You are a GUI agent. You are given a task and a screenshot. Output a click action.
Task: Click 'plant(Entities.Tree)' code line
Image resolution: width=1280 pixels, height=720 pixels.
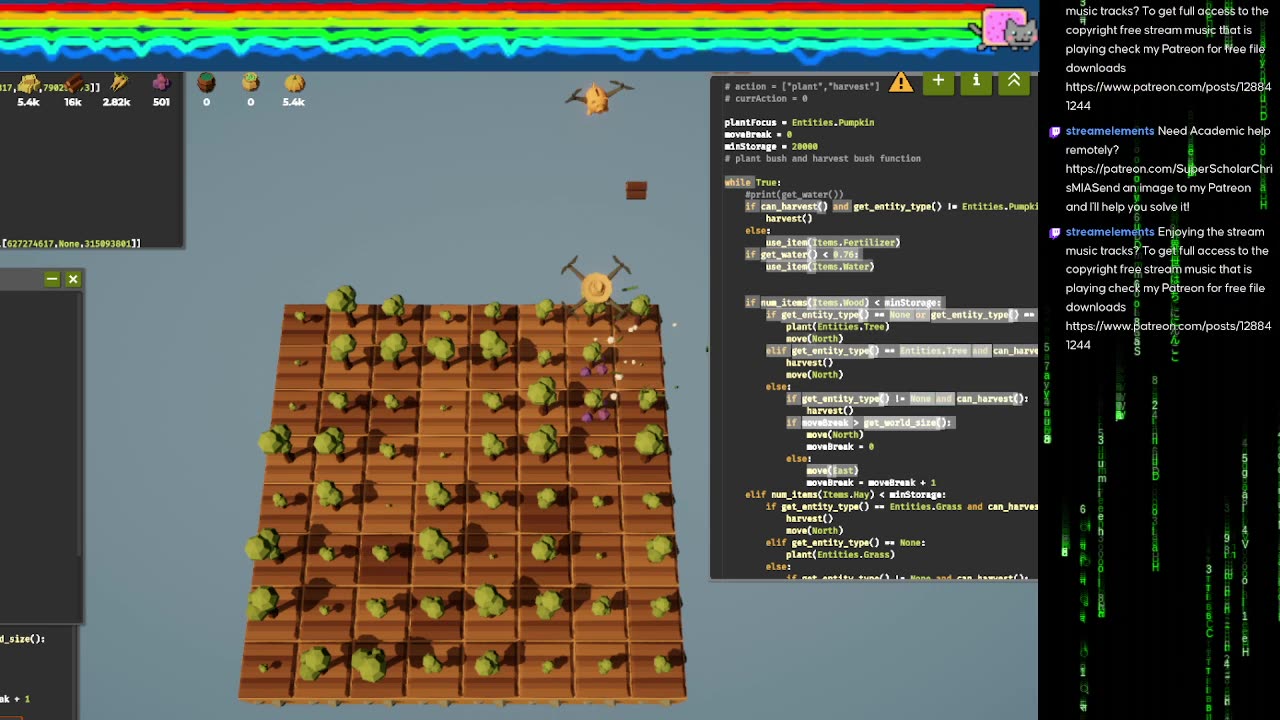pyautogui.click(x=837, y=326)
